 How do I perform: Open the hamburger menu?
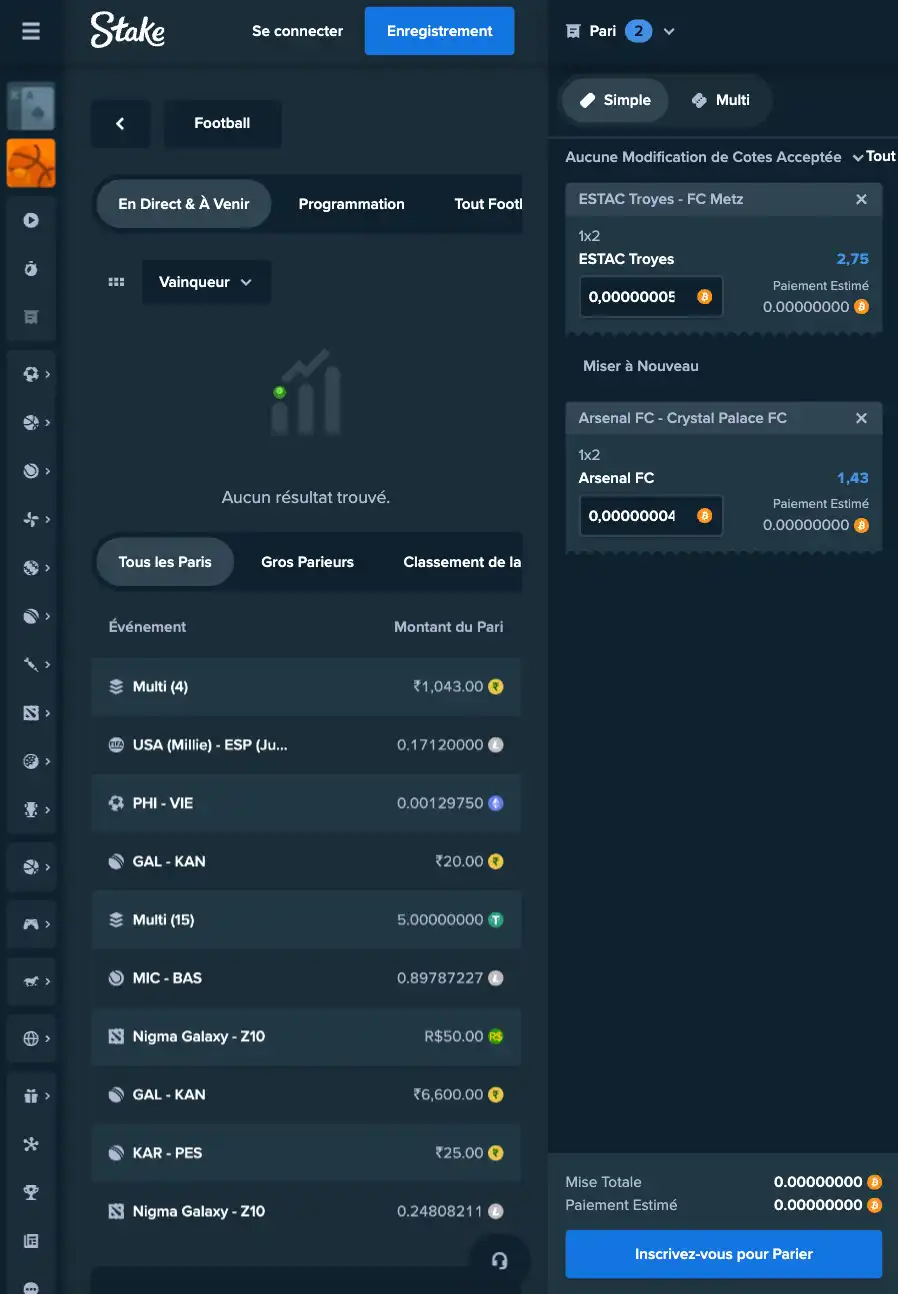click(31, 31)
